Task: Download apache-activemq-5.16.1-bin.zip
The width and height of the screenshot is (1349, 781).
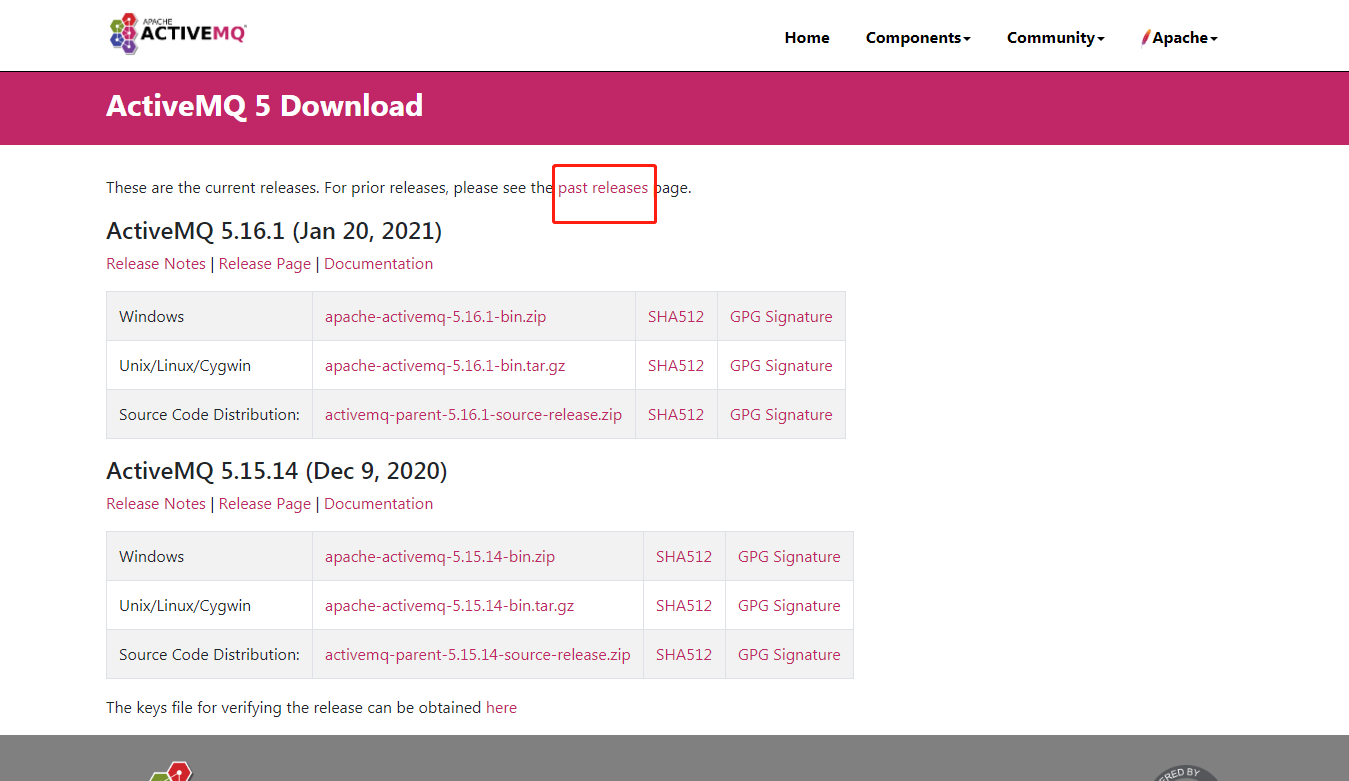Action: pyautogui.click(x=435, y=316)
